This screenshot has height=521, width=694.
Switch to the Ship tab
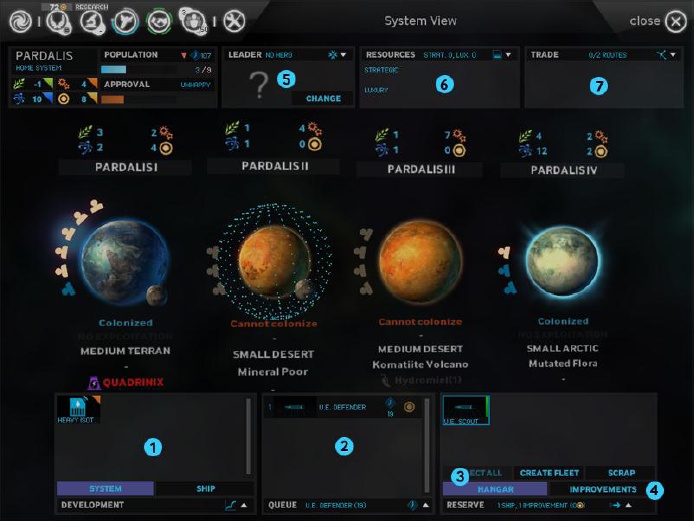(x=205, y=489)
